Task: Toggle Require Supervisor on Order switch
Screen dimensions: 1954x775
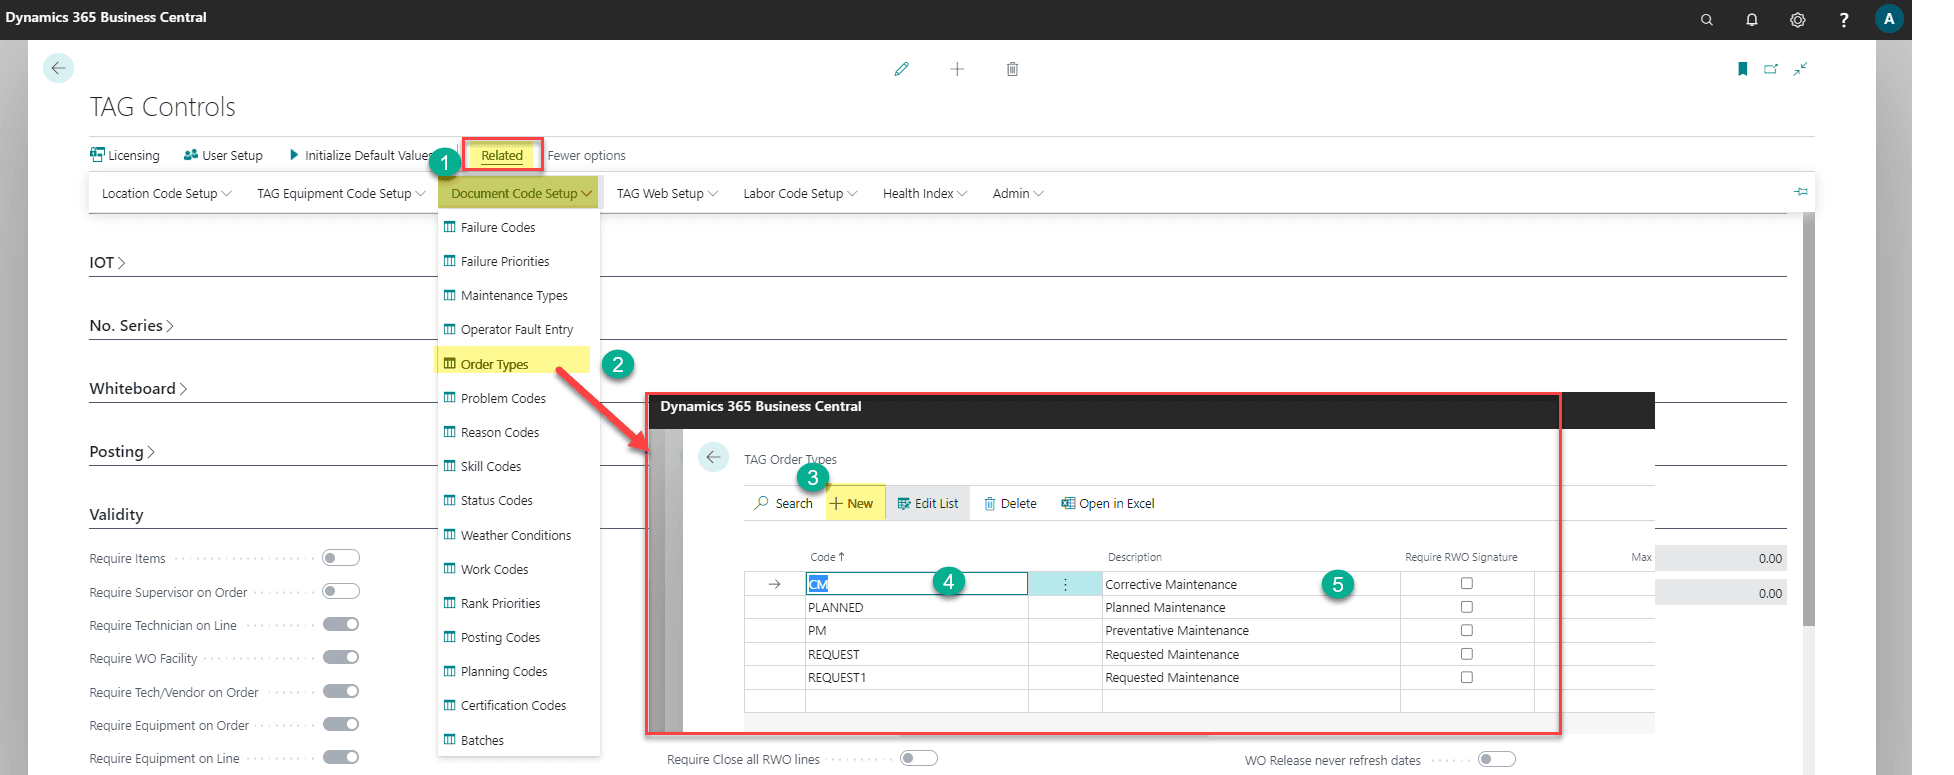Action: coord(341,591)
